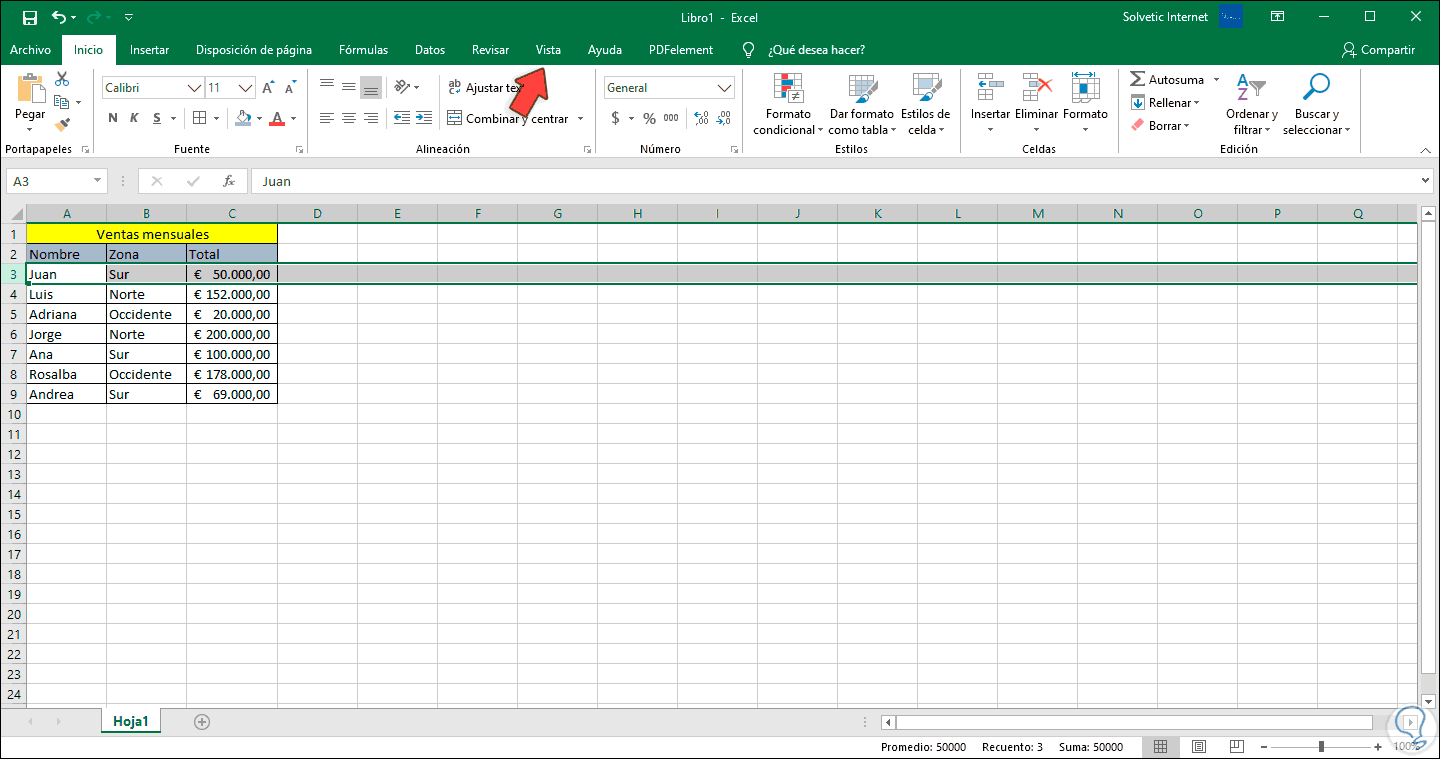1440x759 pixels.
Task: Expand the formula bar
Action: [1425, 181]
